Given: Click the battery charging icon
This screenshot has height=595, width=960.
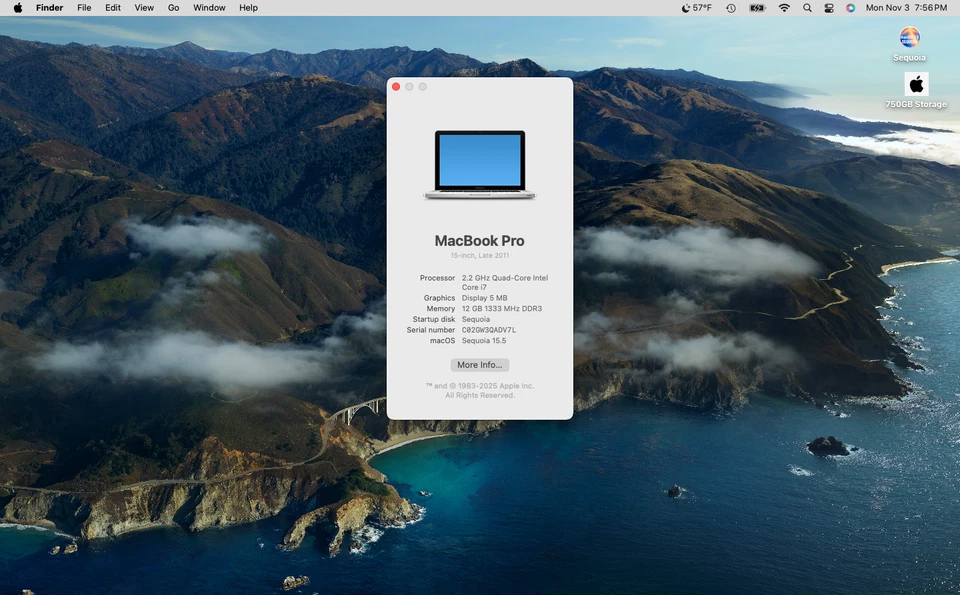Looking at the screenshot, I should (757, 8).
